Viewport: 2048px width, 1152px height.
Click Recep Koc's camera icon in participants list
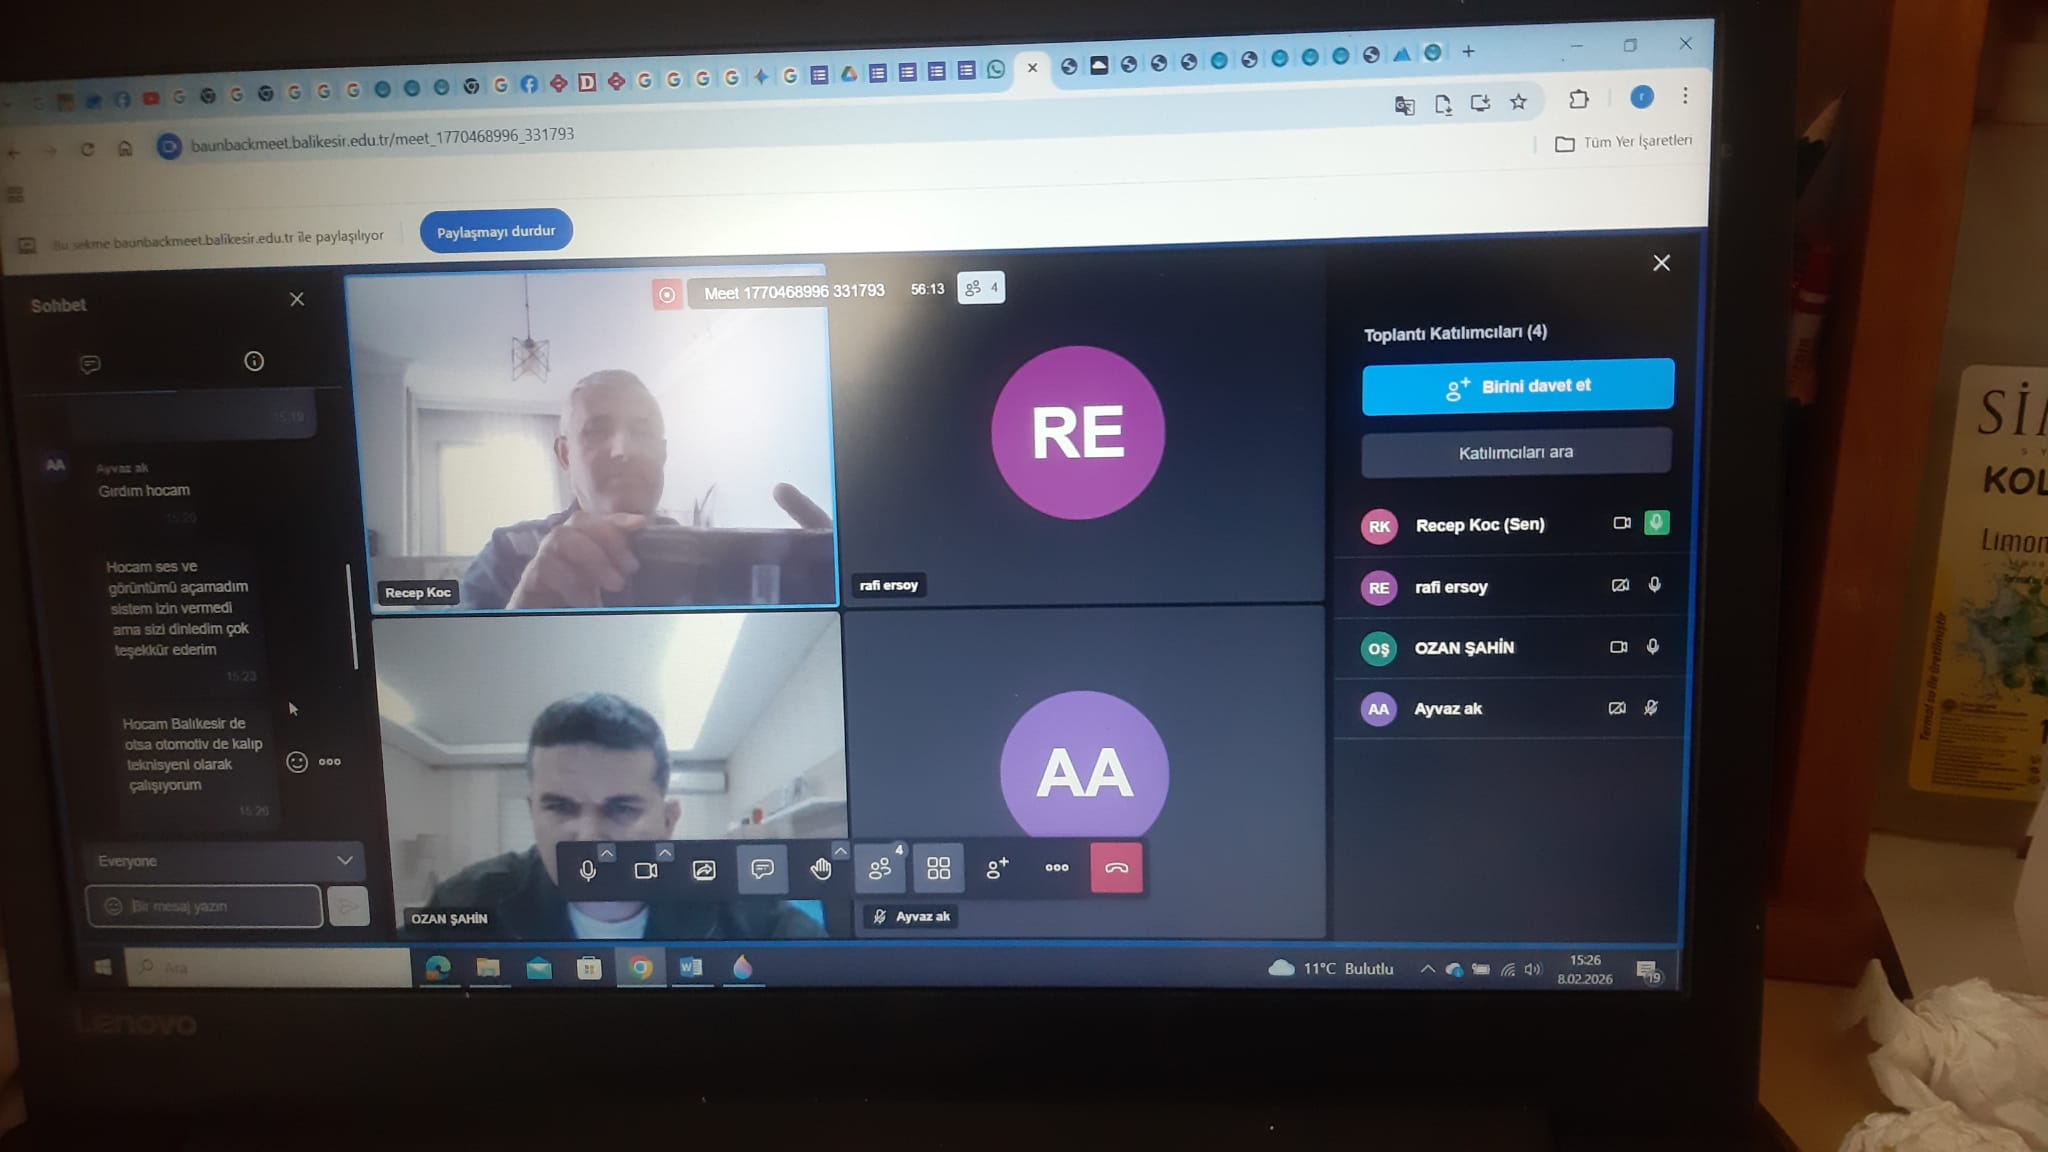tap(1622, 523)
